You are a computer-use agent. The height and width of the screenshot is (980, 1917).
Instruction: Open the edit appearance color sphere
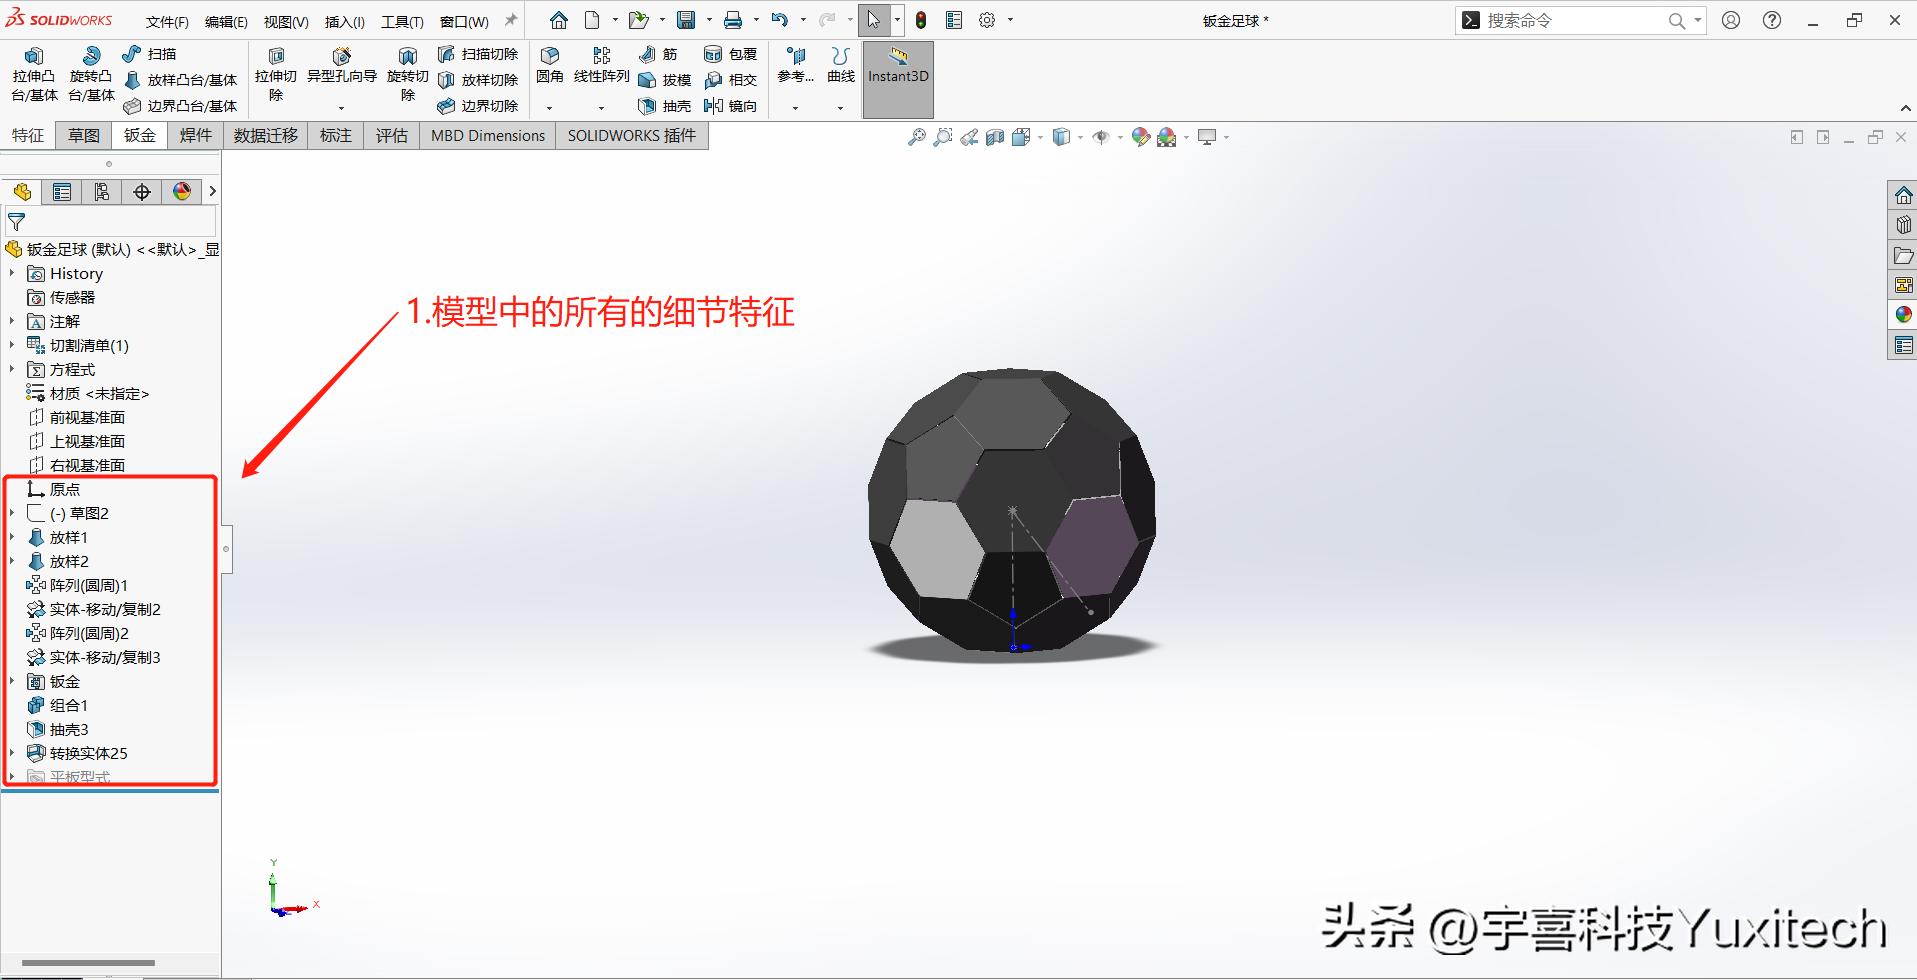1140,137
